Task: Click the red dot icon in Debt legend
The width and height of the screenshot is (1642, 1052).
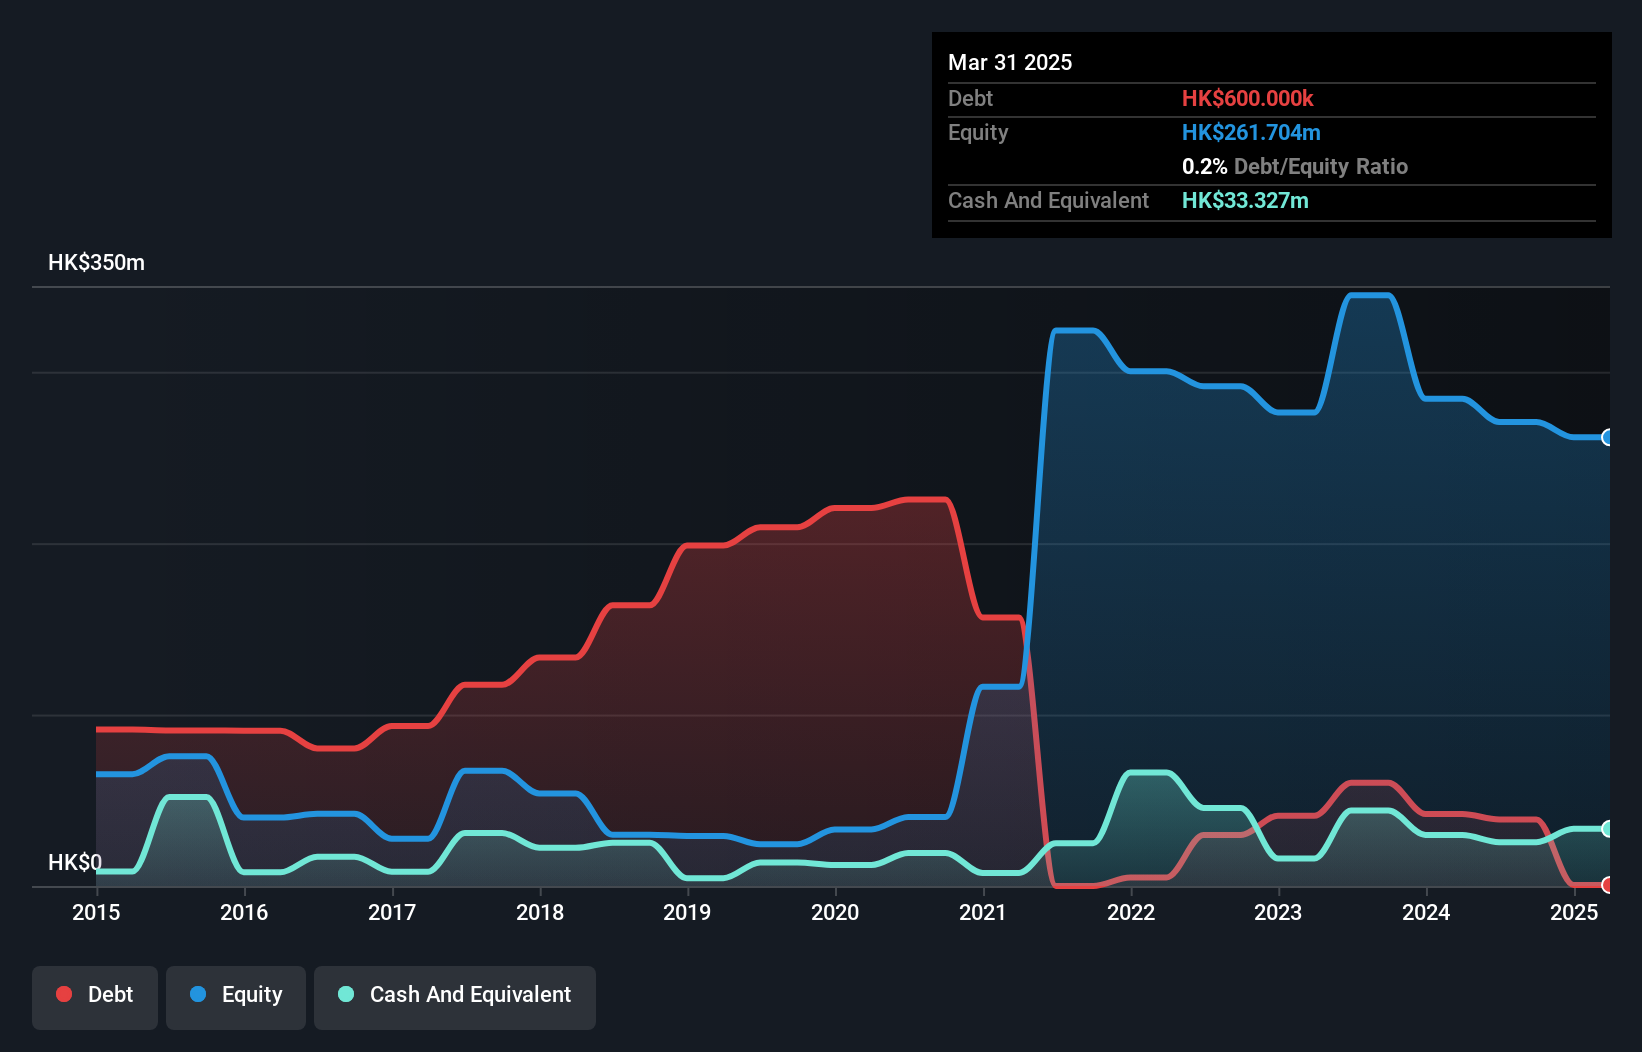Action: tap(64, 994)
